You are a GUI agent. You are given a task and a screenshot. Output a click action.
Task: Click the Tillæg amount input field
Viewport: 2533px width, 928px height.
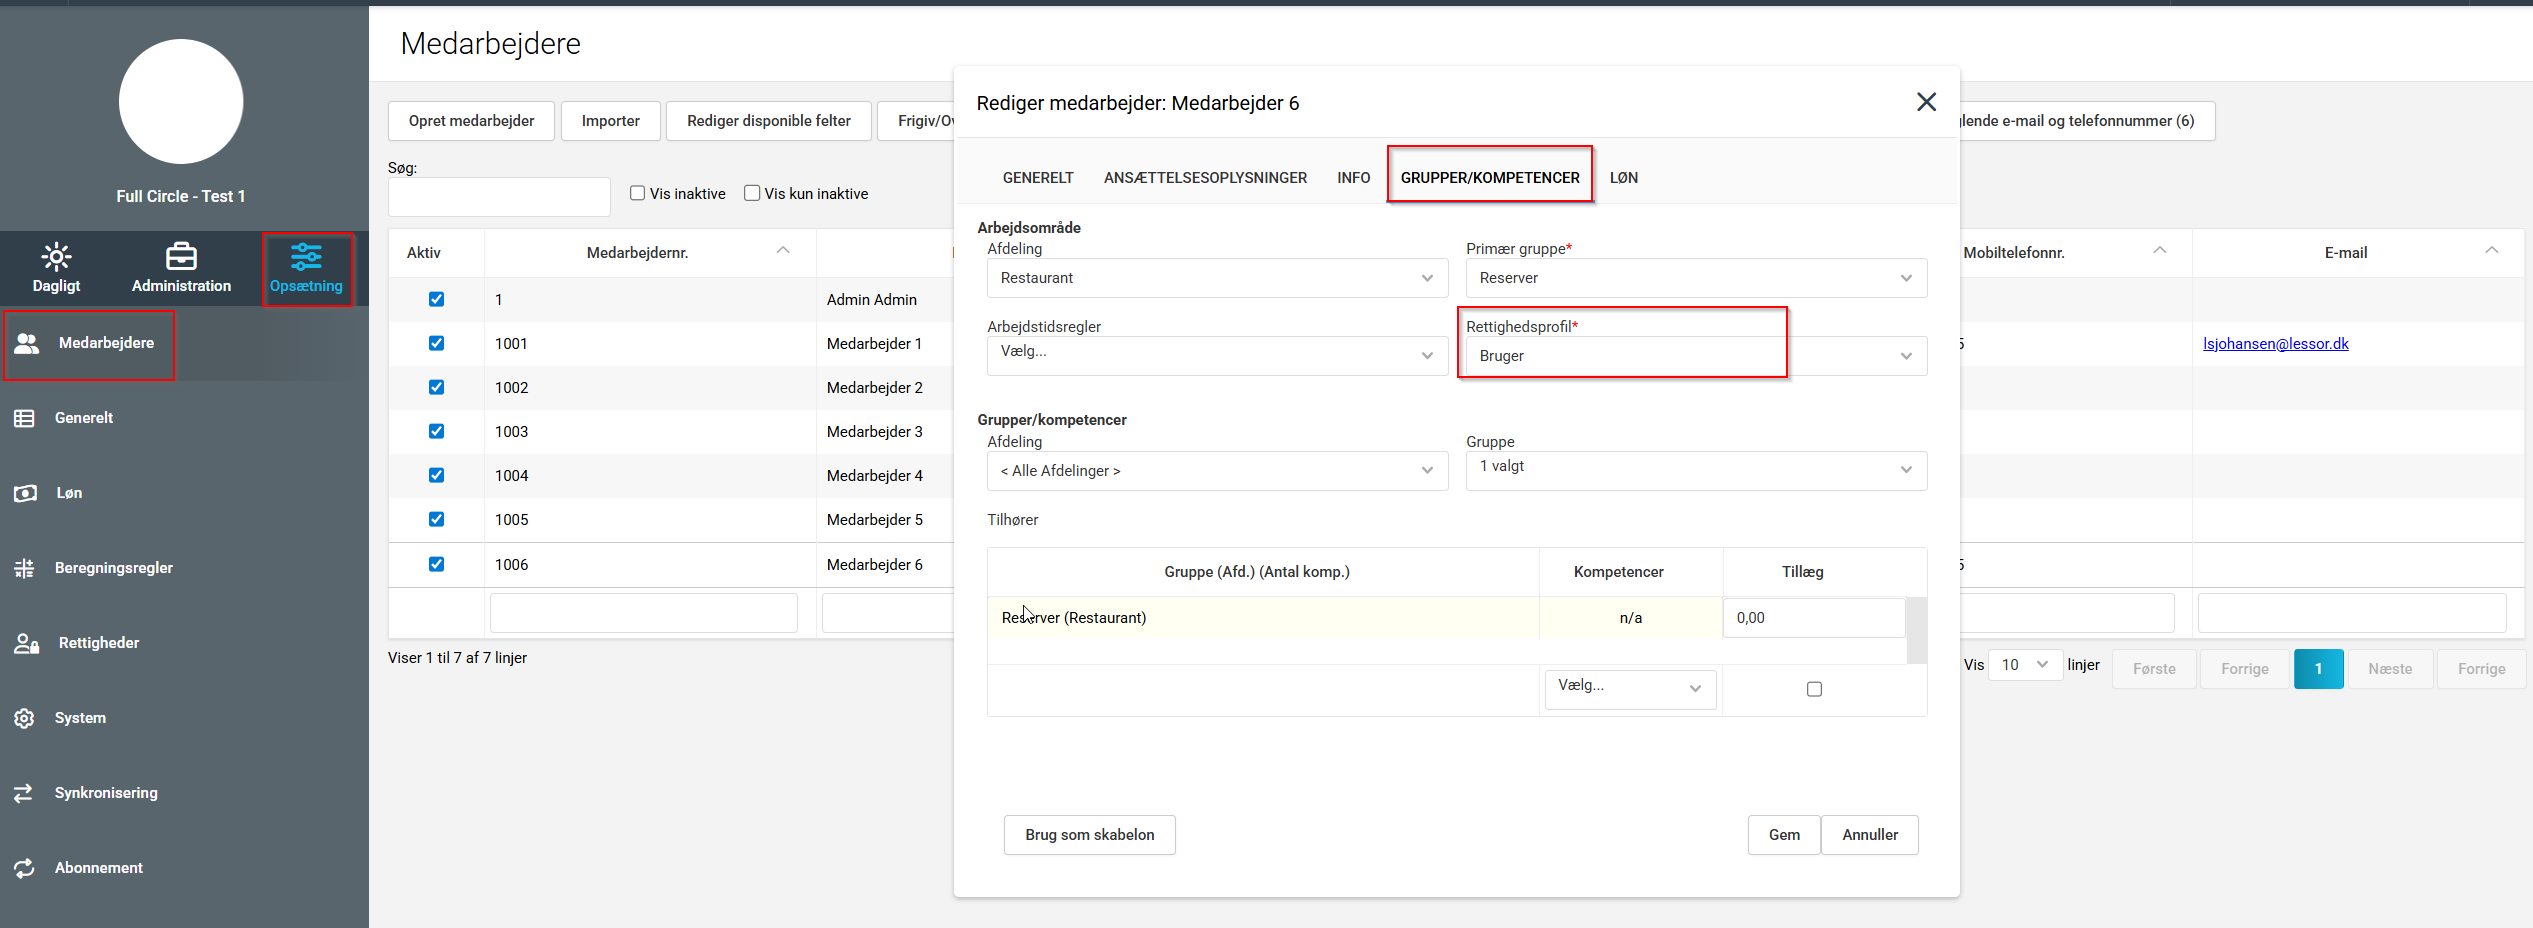point(1812,618)
